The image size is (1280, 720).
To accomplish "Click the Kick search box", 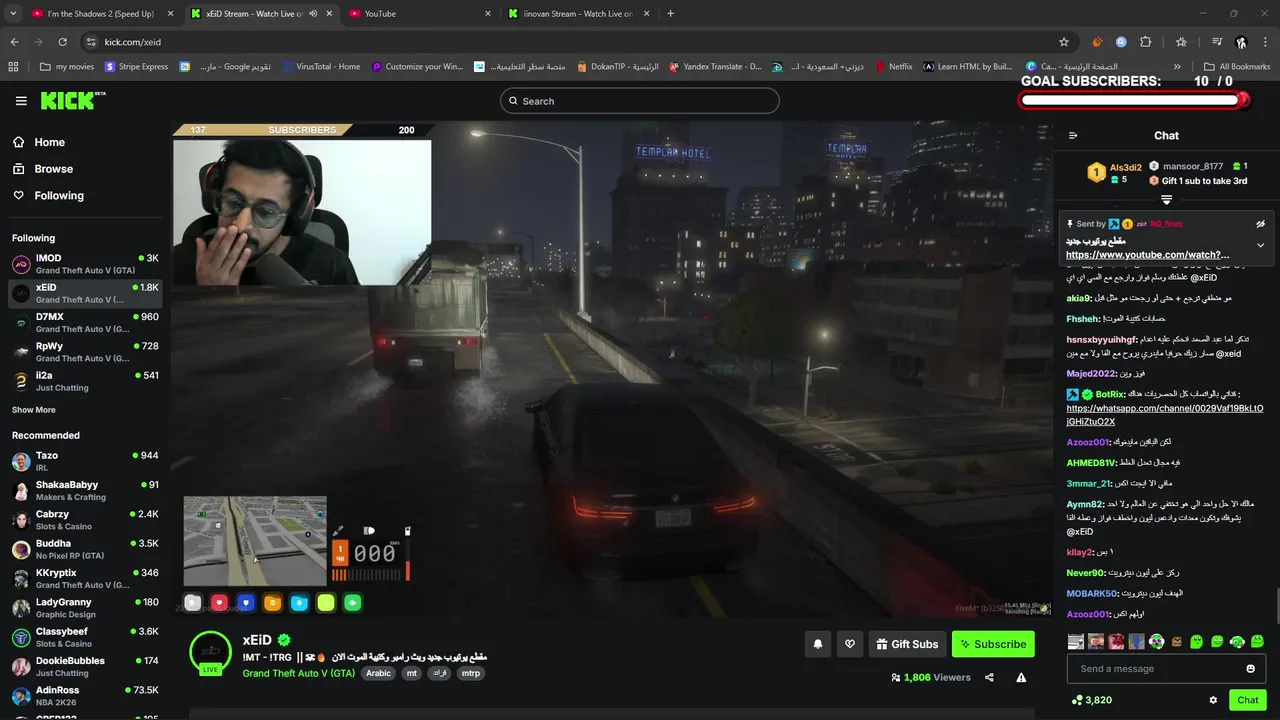I will 640,101.
